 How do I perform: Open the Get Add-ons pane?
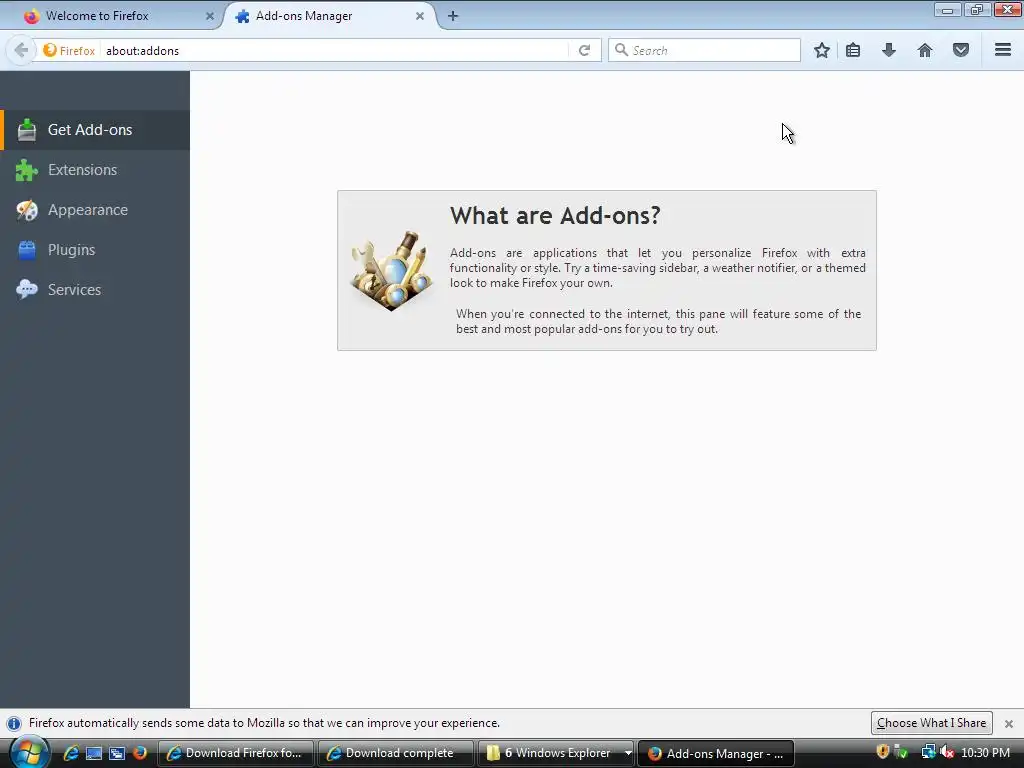tap(95, 130)
